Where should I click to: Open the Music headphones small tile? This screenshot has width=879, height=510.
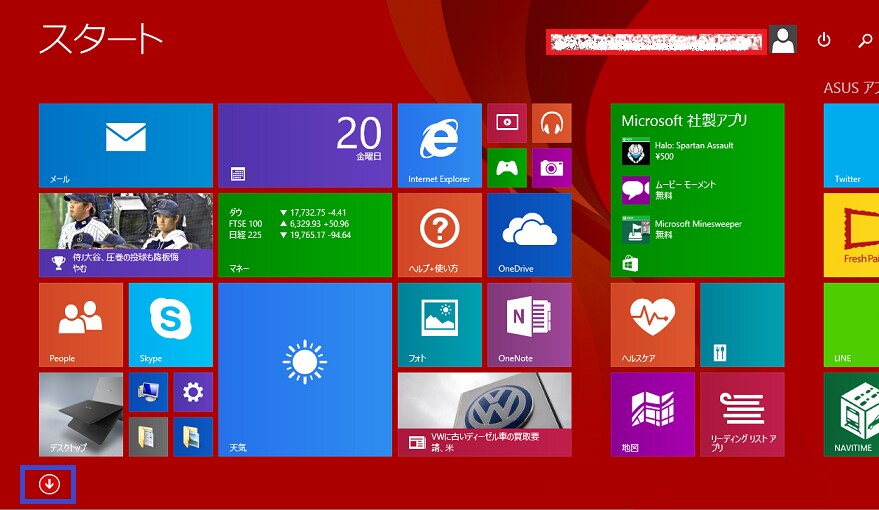[x=552, y=123]
